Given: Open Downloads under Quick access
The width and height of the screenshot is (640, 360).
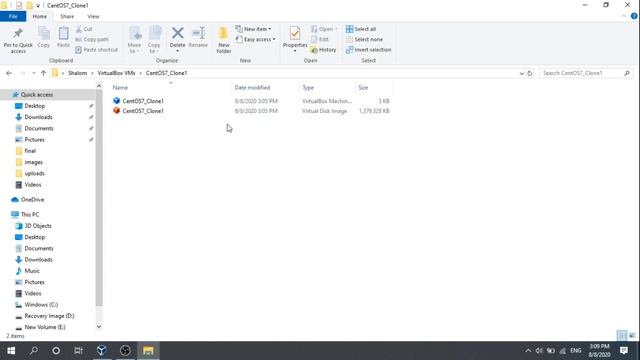Looking at the screenshot, I should tap(38, 117).
